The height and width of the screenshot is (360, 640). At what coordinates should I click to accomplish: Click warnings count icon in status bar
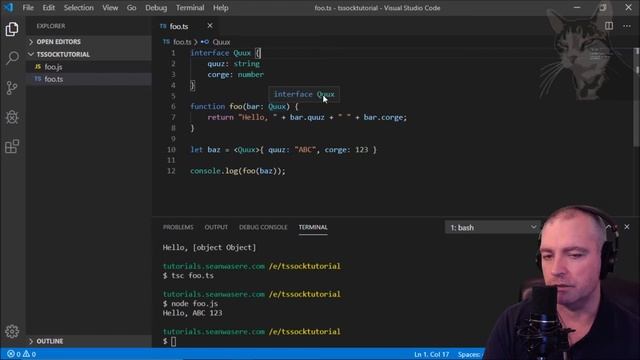tap(26, 354)
